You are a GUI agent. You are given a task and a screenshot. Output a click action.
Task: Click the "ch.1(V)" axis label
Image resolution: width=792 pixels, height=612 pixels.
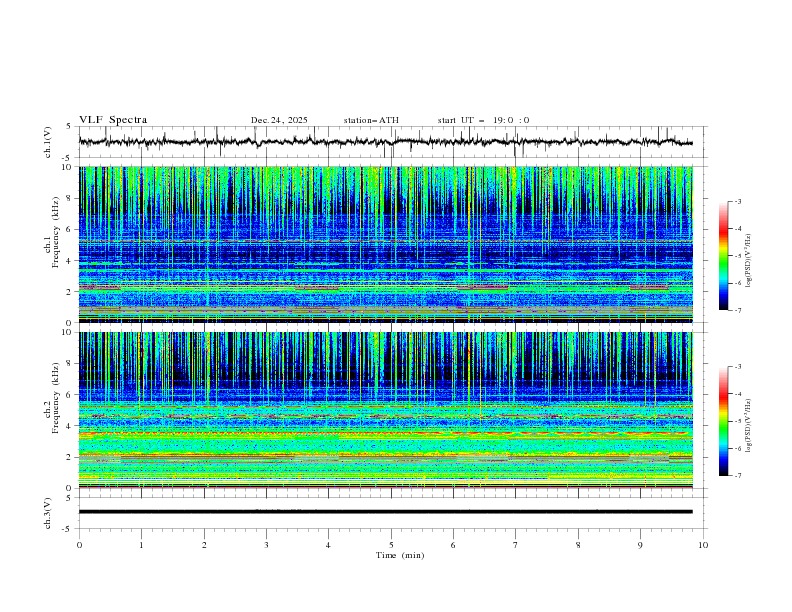tap(48, 142)
